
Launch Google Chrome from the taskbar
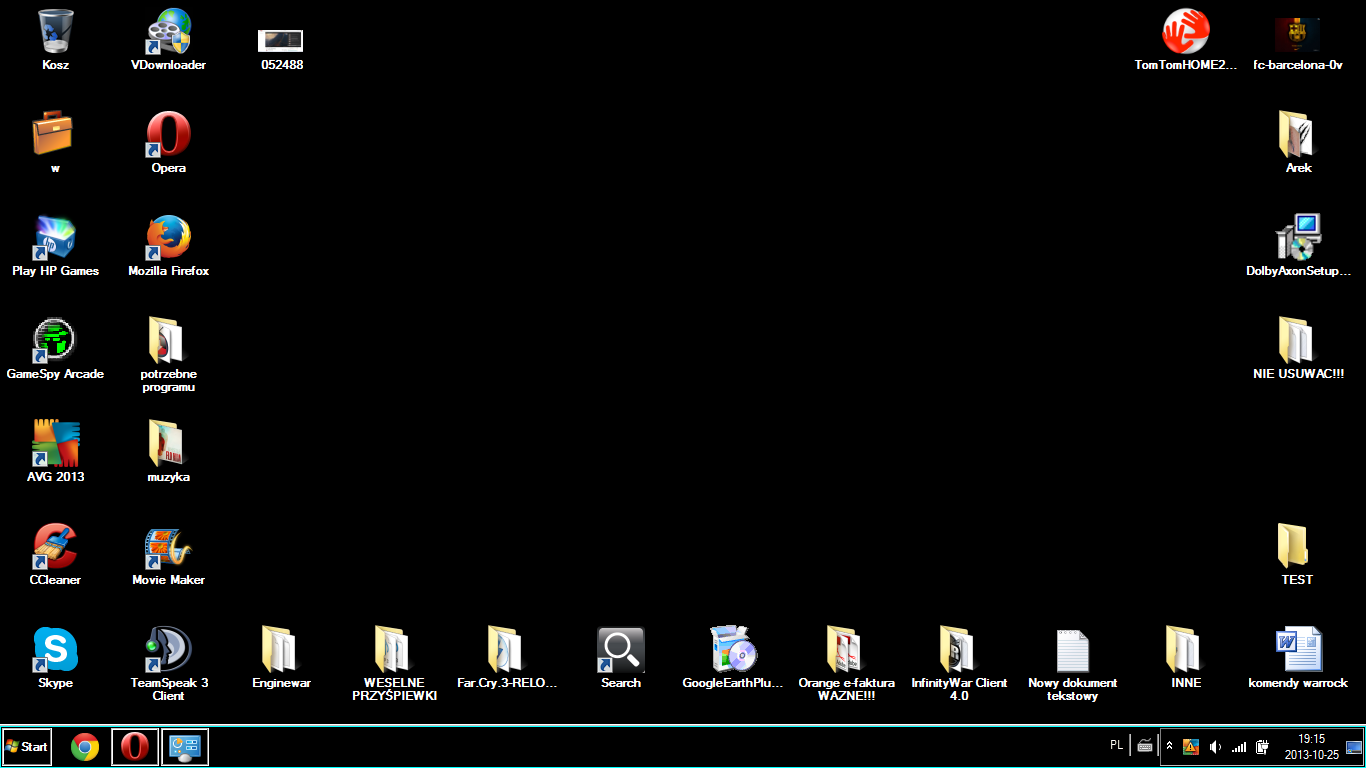(85, 747)
